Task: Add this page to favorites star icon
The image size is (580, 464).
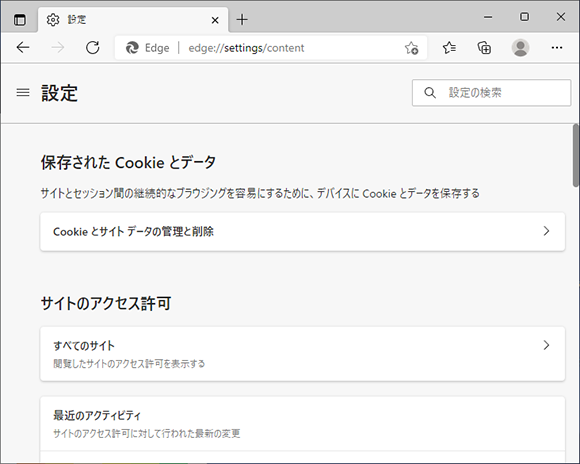Action: (411, 47)
